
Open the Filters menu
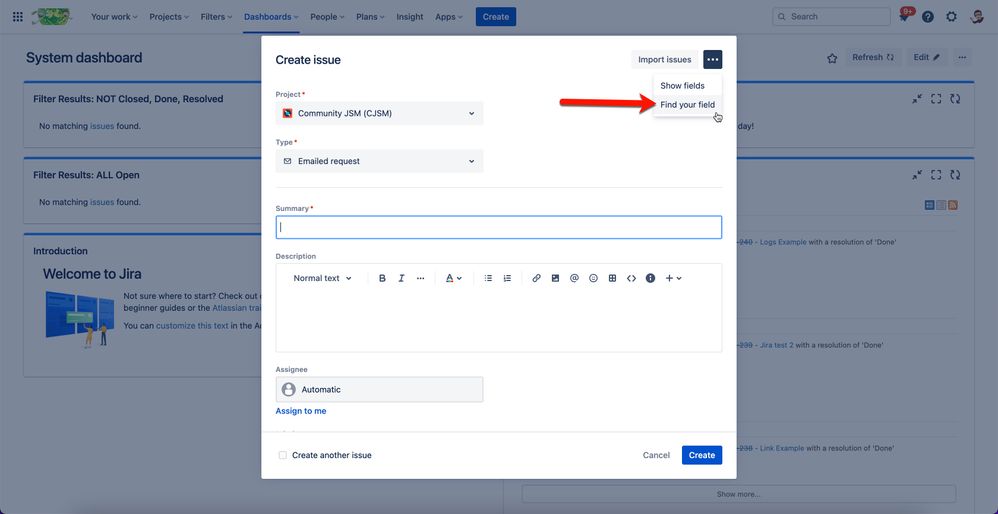pyautogui.click(x=218, y=17)
